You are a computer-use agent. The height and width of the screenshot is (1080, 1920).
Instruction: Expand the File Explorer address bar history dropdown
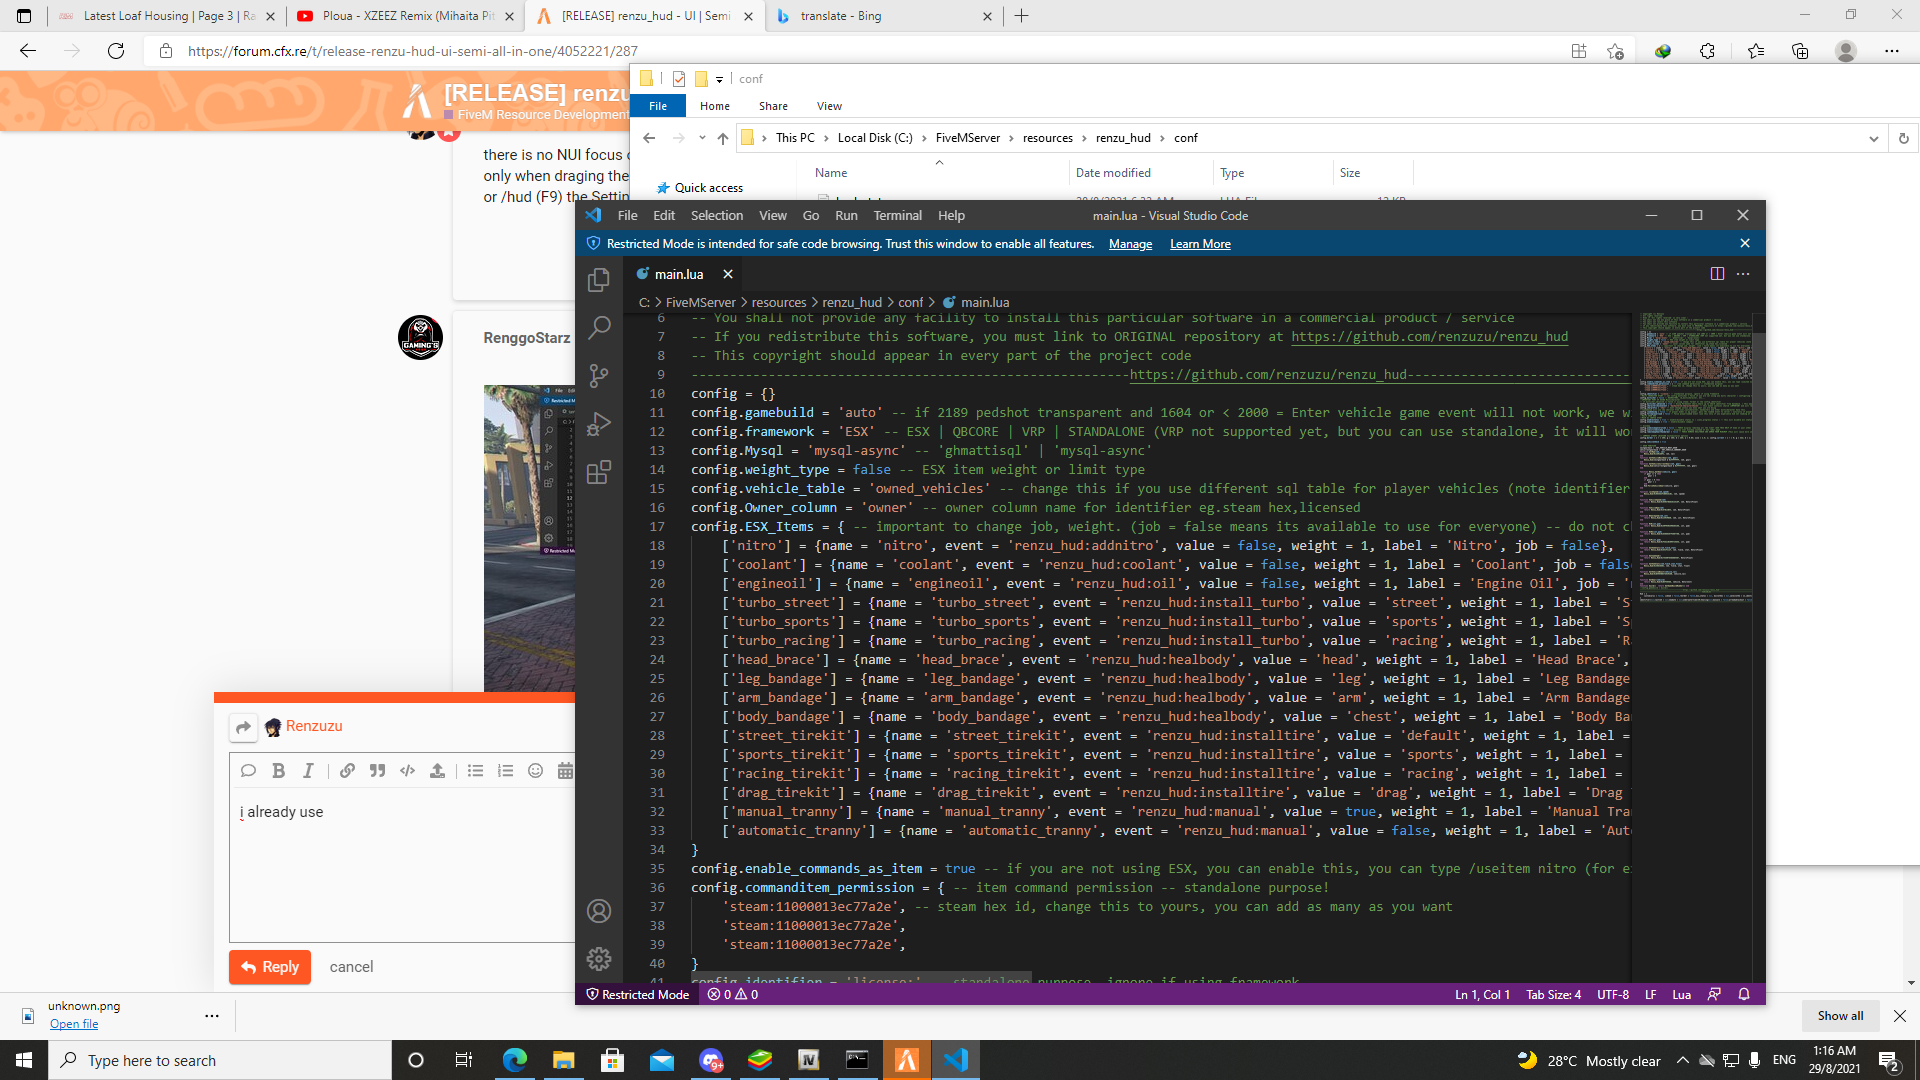(x=1873, y=138)
